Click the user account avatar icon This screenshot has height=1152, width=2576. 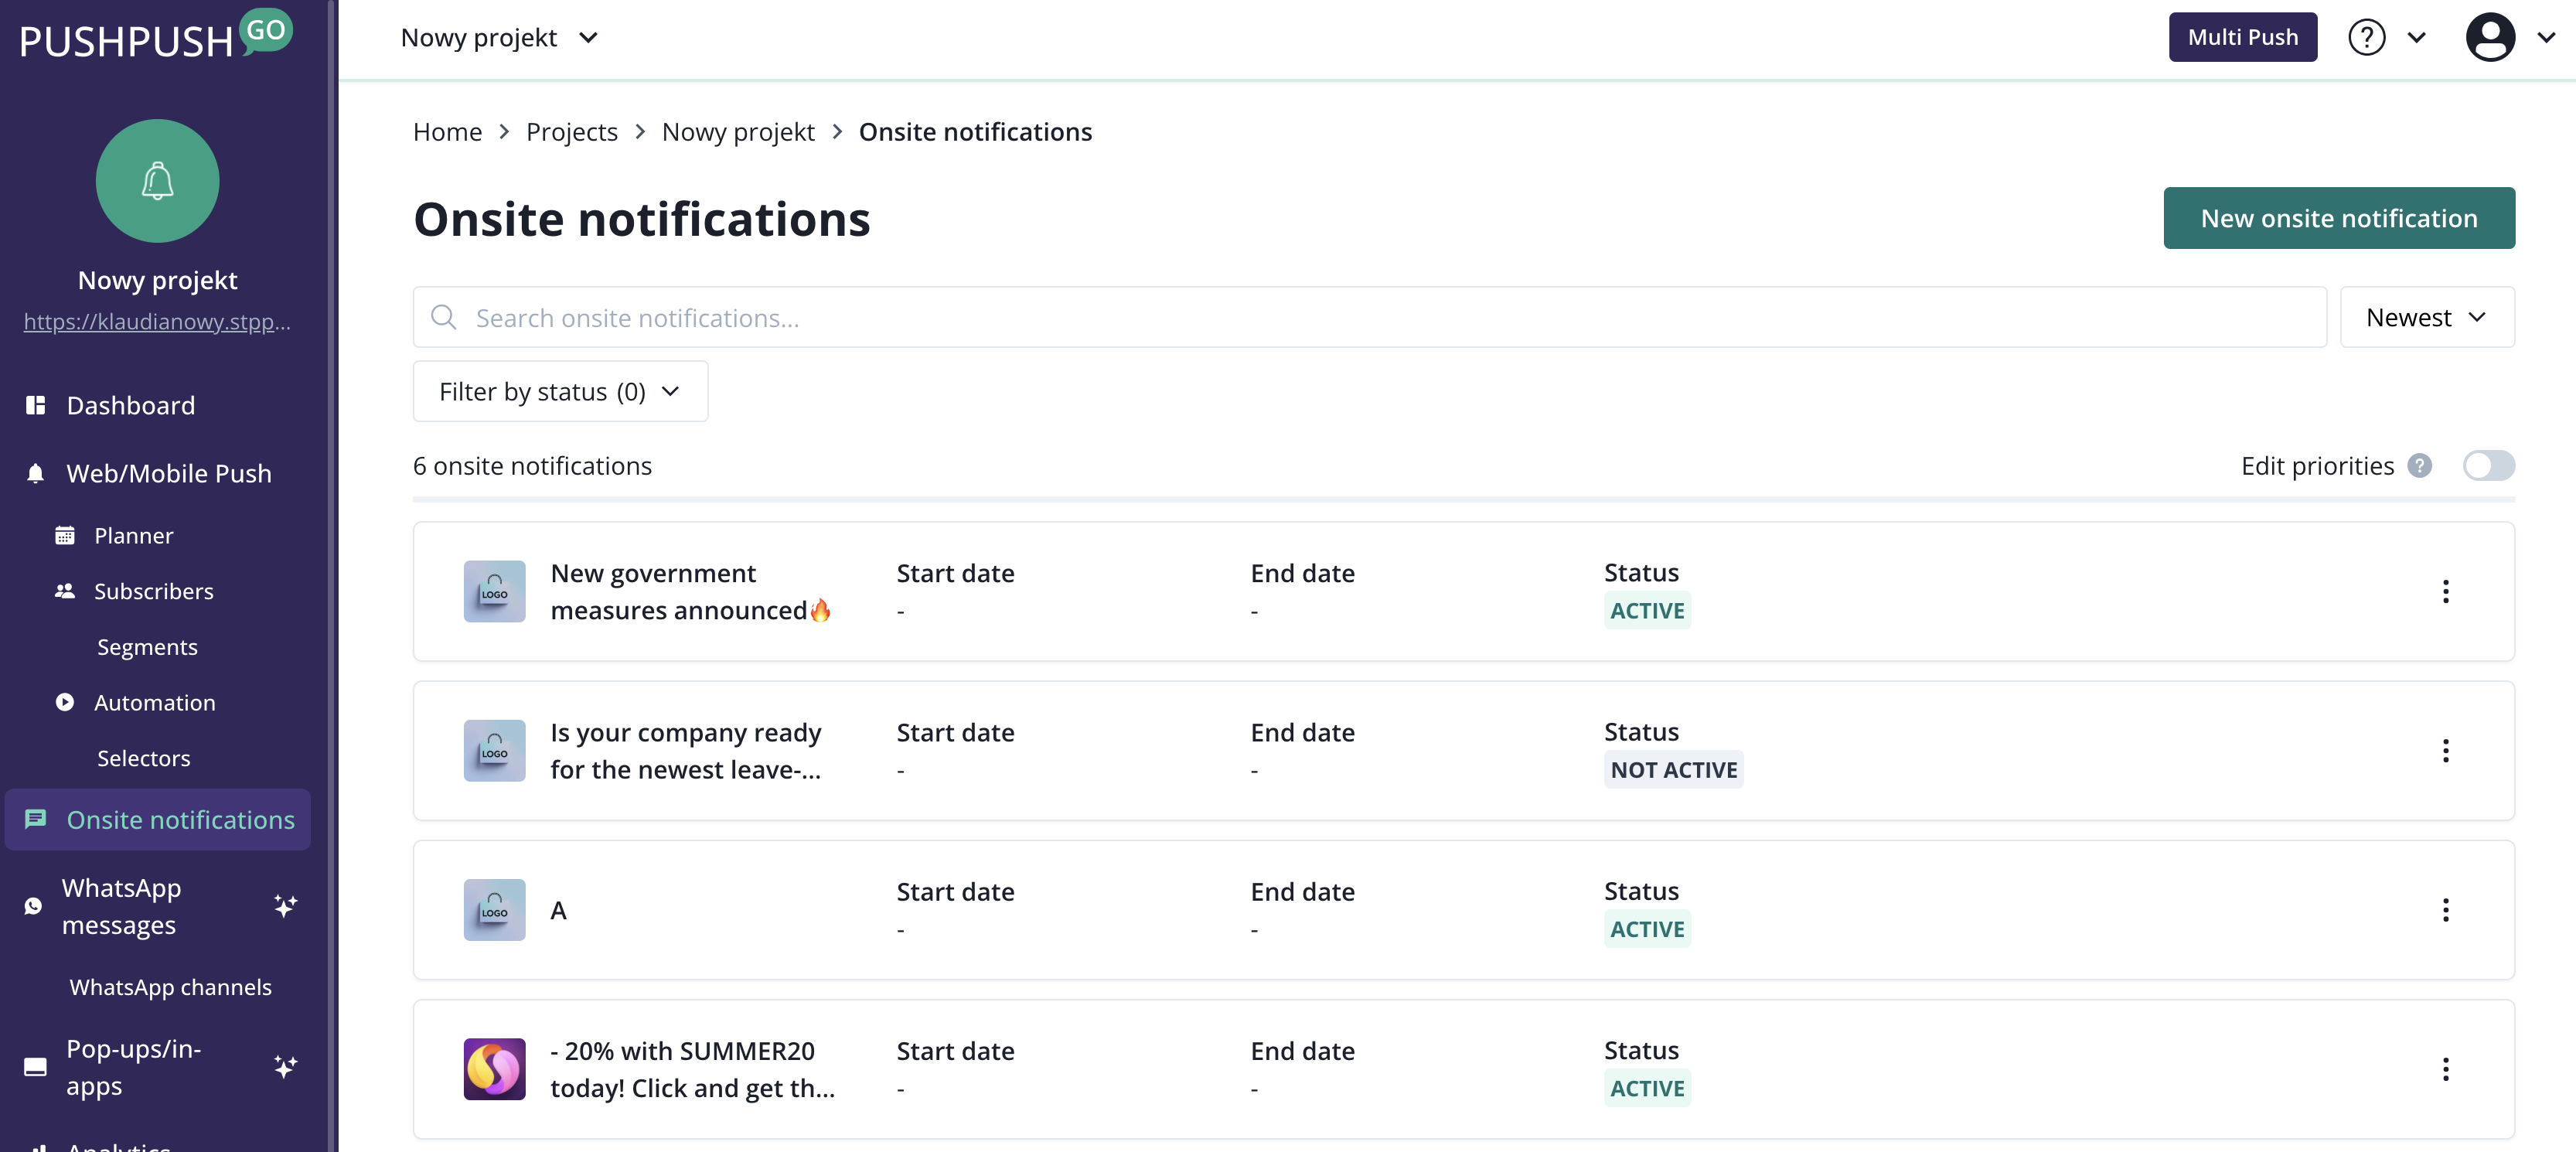pos(2490,38)
